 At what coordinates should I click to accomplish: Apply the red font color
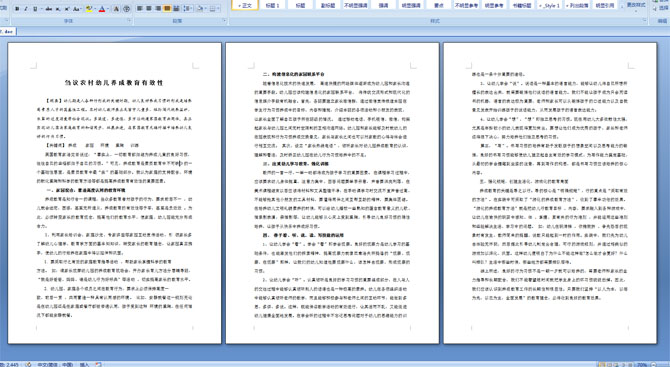click(102, 9)
